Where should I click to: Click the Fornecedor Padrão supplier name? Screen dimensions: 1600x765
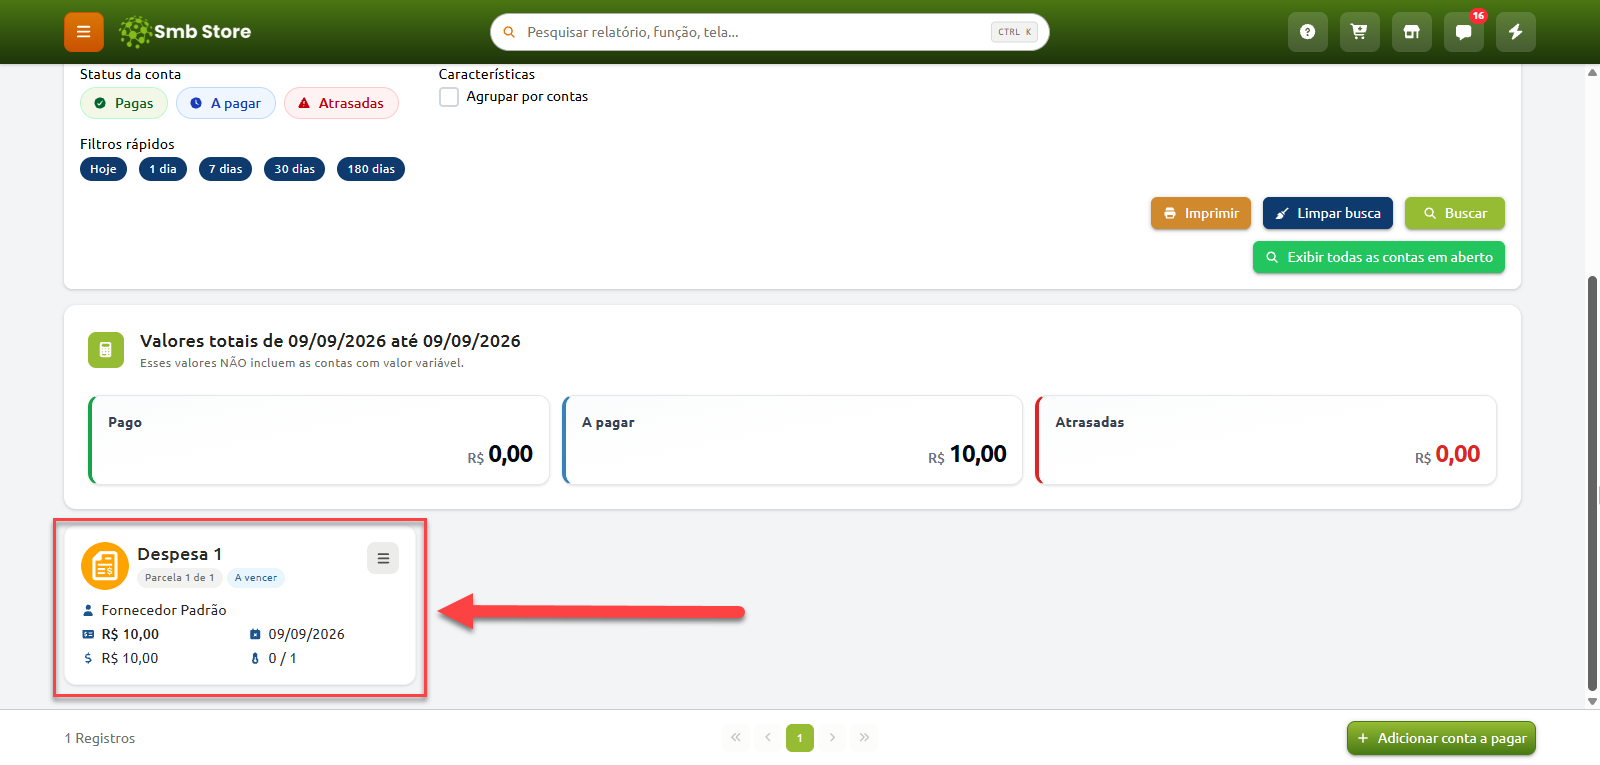click(x=164, y=610)
